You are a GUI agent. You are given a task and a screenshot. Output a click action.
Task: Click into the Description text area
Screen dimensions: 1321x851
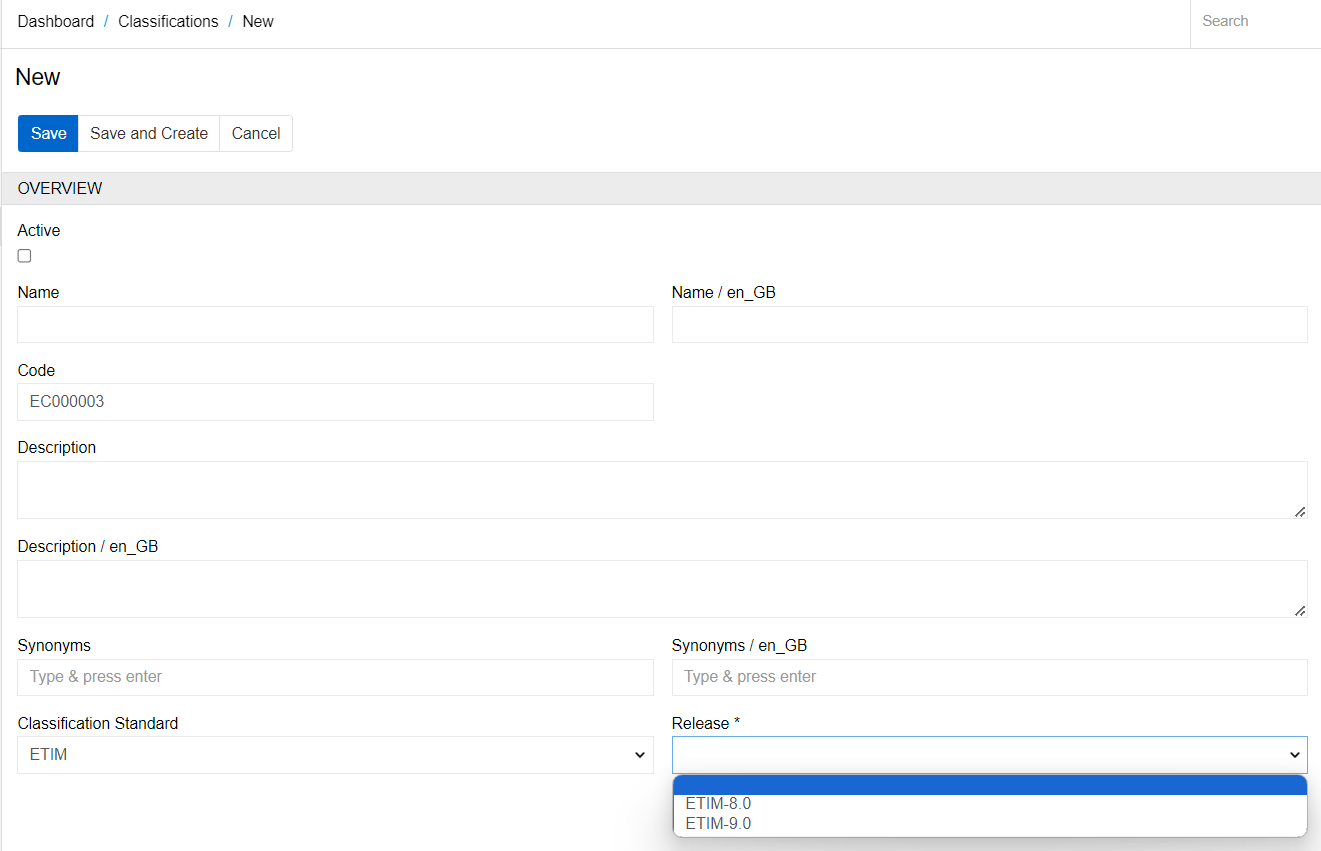(660, 490)
